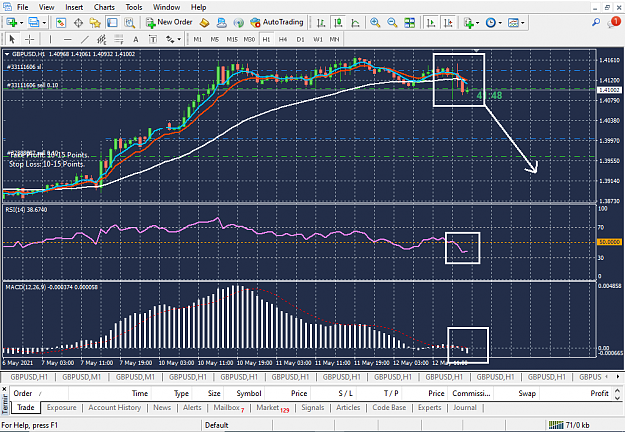Image resolution: width=625 pixels, height=432 pixels.
Task: Click the Profiles toolbar icon
Action: (x=34, y=23)
